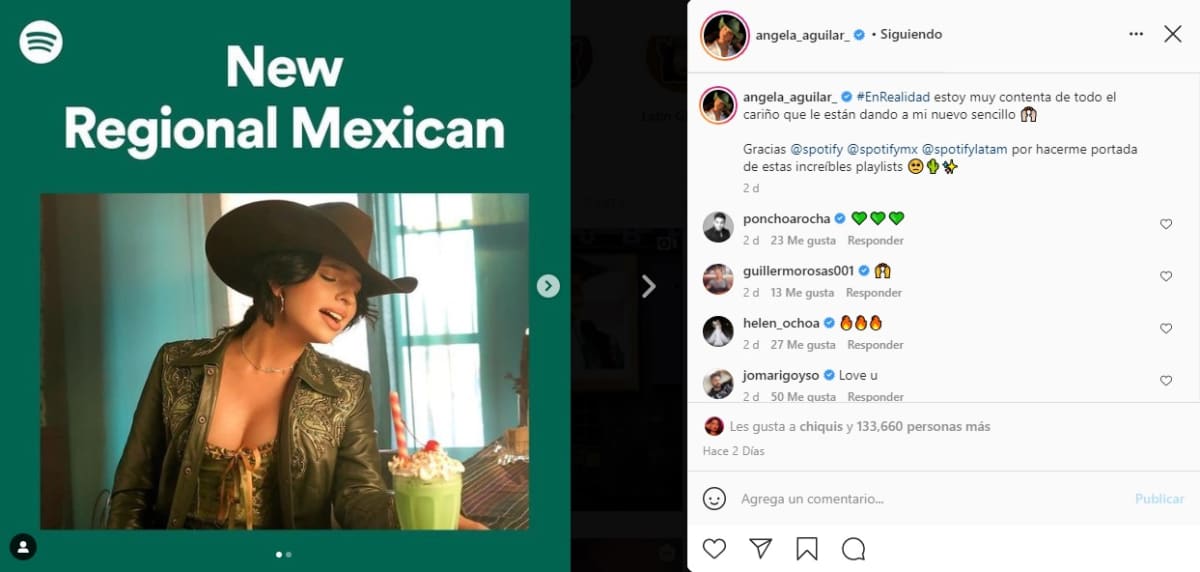Open the @spotifymx mention
Viewport: 1200px width, 572px height.
[x=881, y=149]
